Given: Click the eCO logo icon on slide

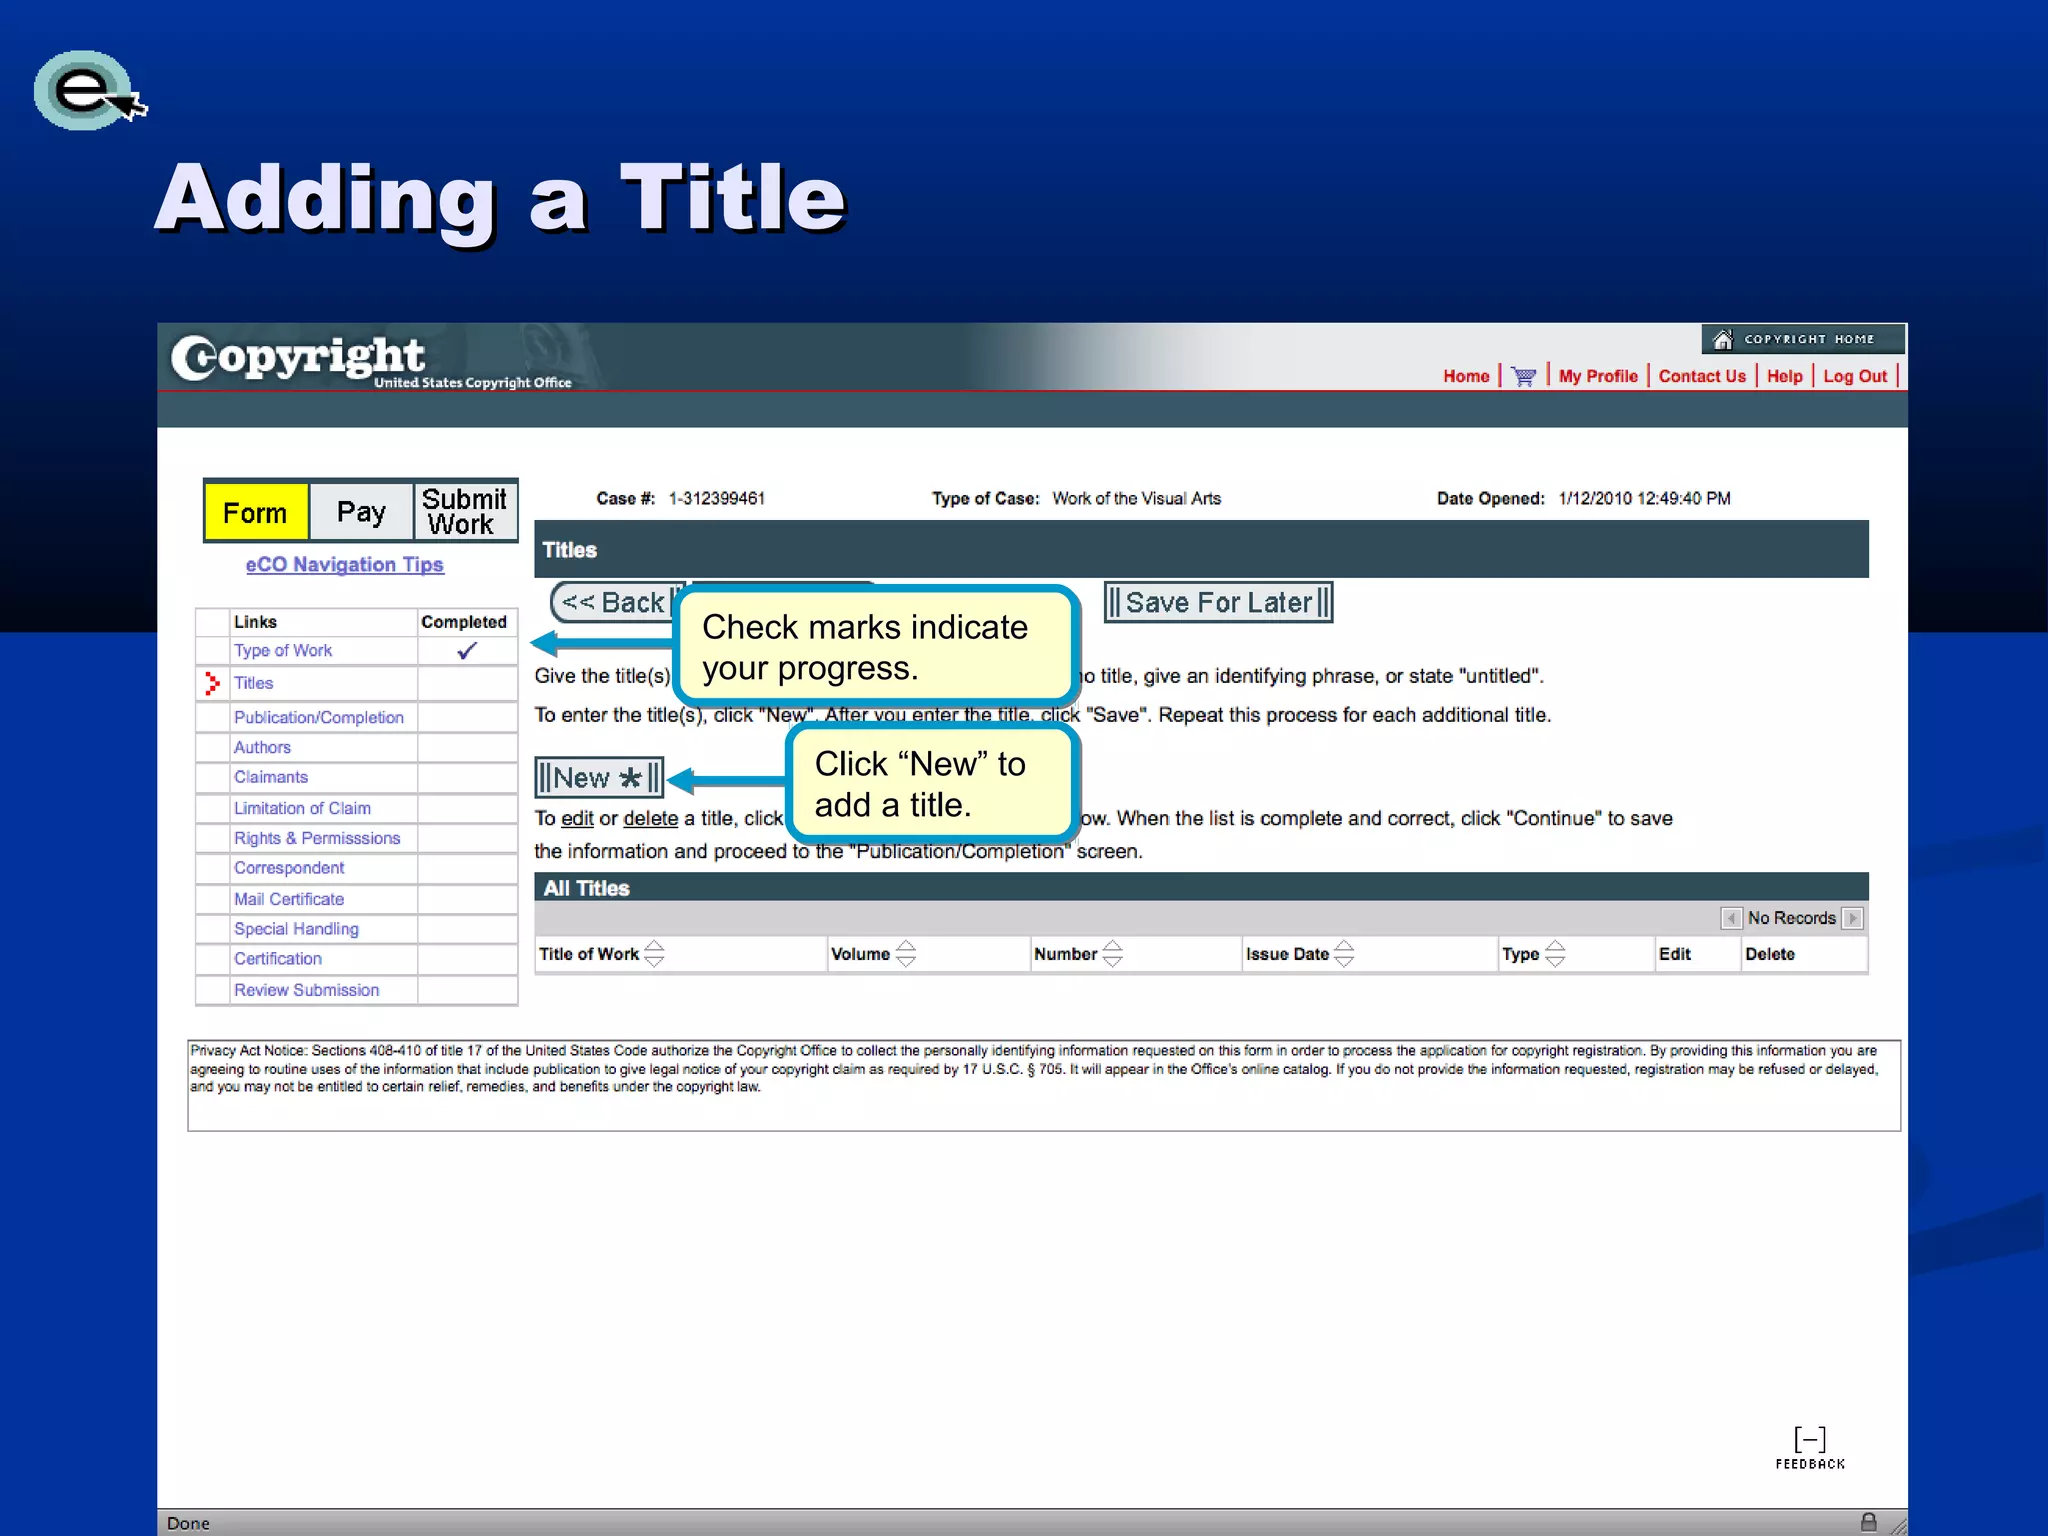Looking at the screenshot, I should point(90,91).
